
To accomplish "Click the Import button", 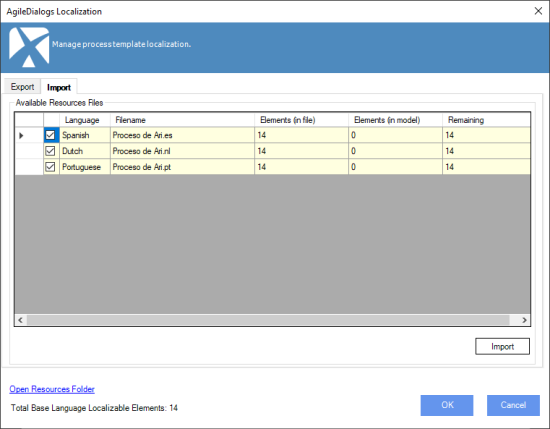I will (502, 347).
